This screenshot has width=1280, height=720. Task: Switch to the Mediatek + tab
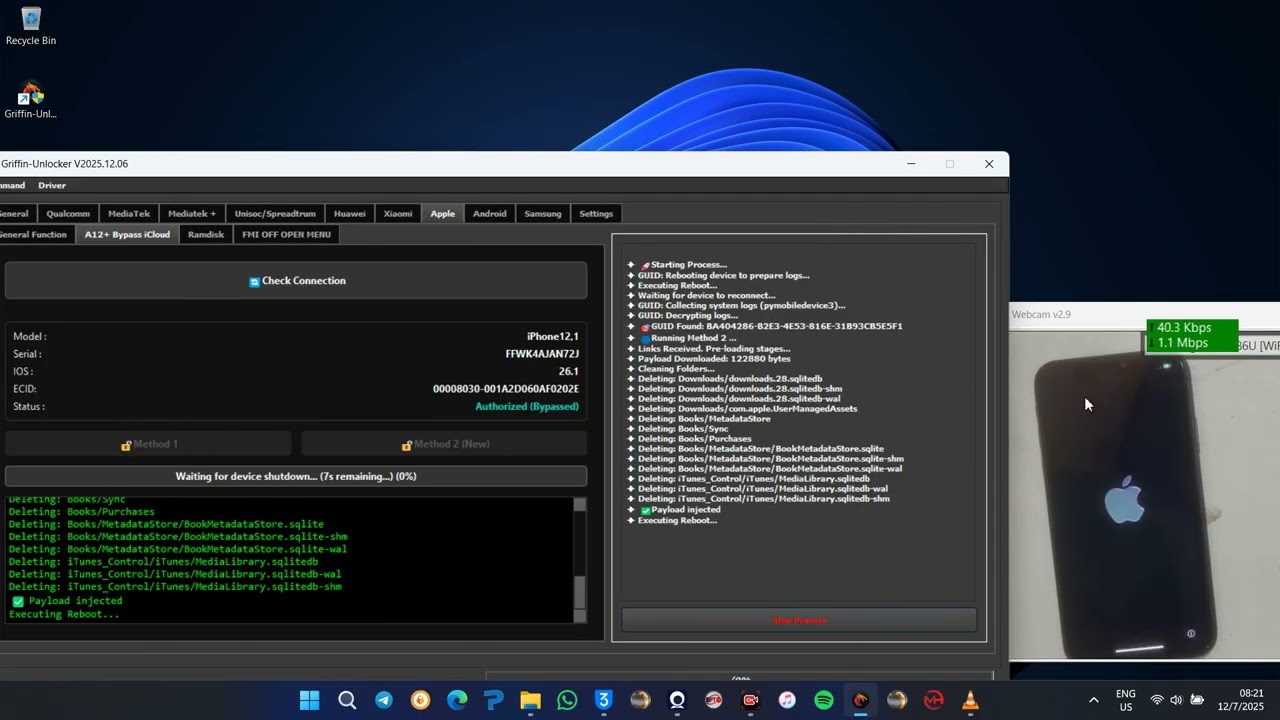(192, 213)
